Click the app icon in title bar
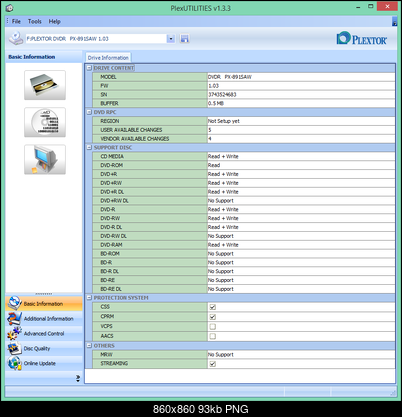This screenshot has height=417, width=402. pyautogui.click(x=9, y=8)
